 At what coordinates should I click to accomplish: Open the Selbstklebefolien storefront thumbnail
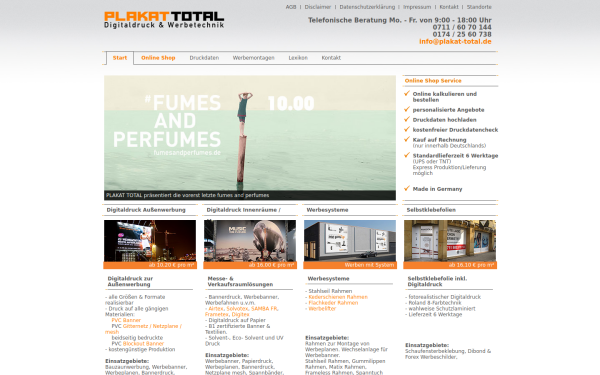pos(450,241)
